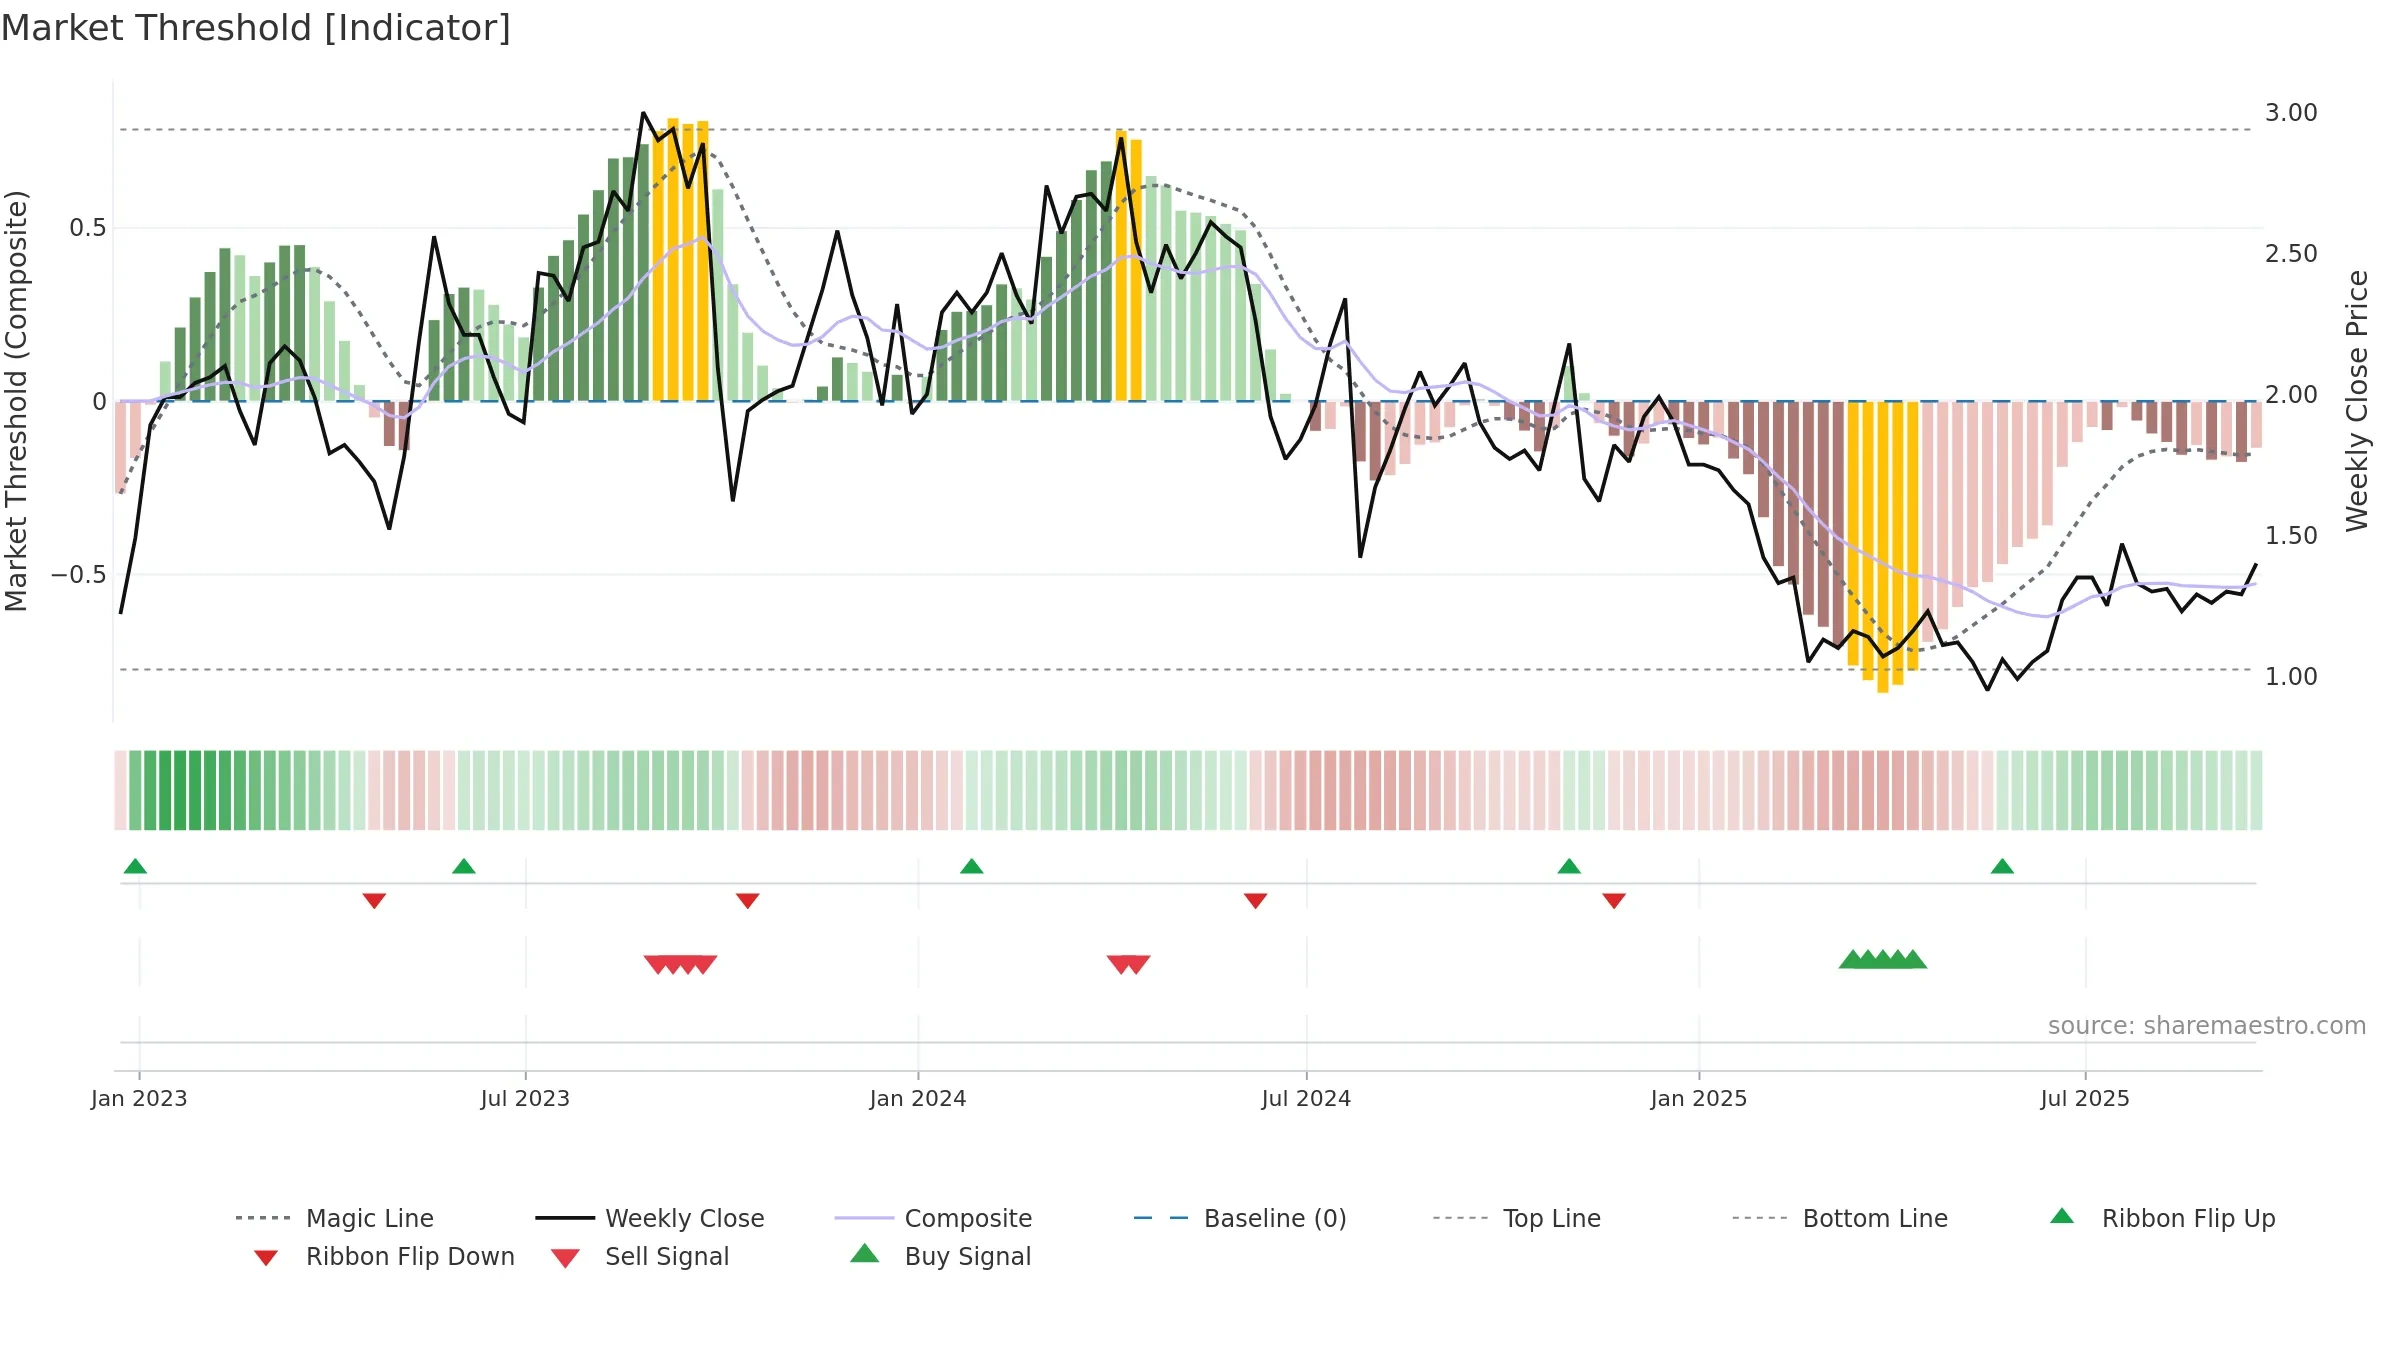Click the Jul 2025 x-axis label

[2085, 1099]
